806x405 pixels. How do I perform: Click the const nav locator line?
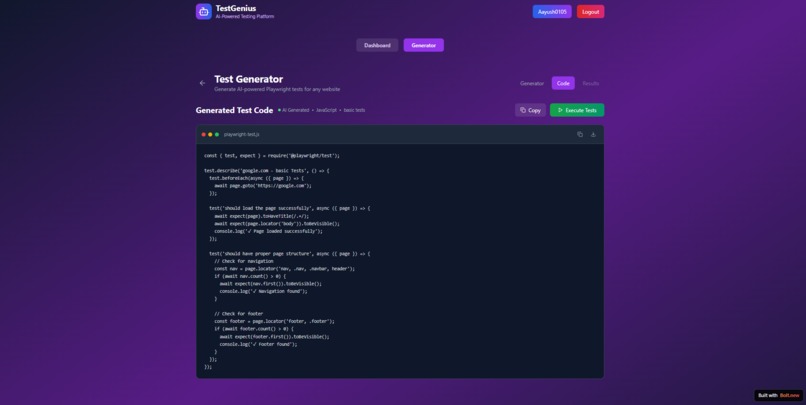click(285, 269)
